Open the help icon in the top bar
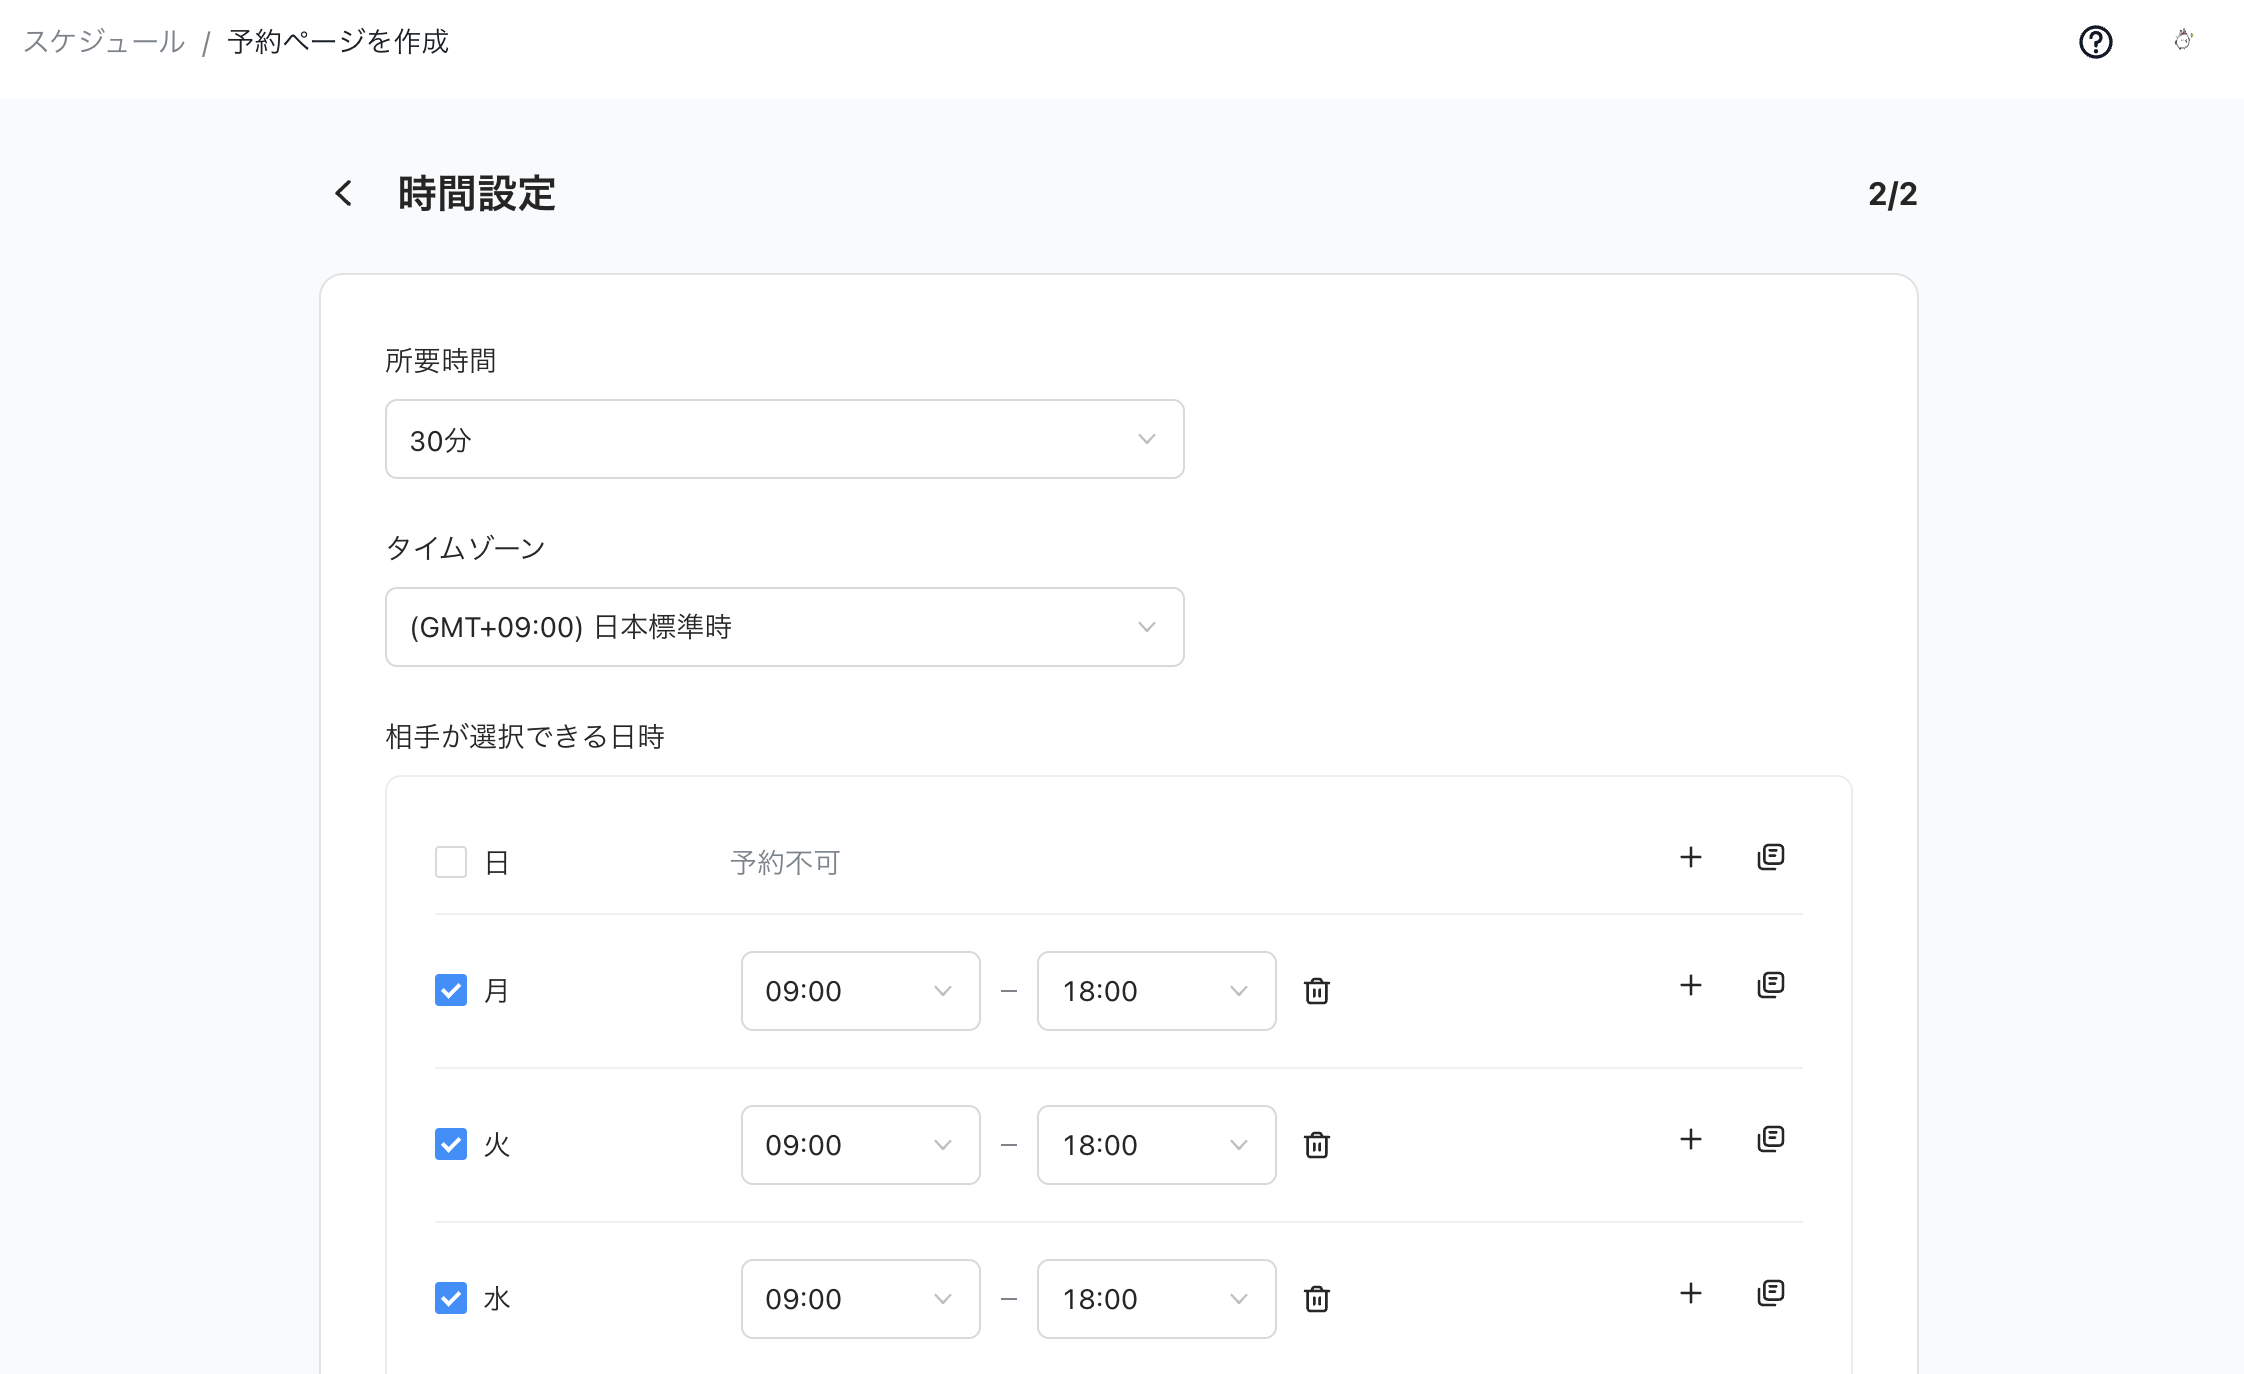 coord(2096,41)
